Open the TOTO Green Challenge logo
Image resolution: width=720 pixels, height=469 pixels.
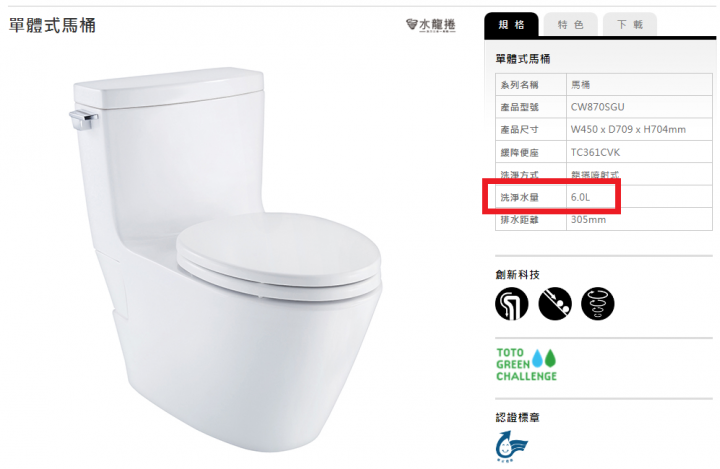526,364
